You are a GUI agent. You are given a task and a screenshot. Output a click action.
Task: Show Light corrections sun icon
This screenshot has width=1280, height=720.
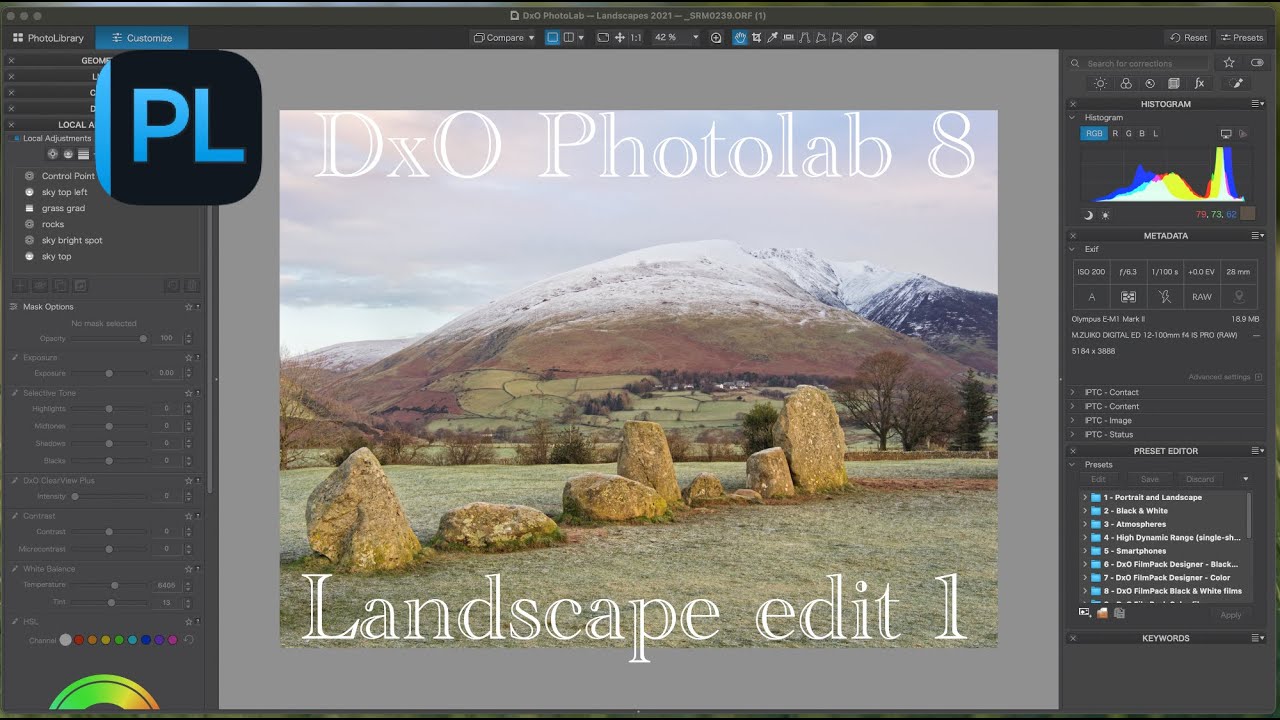[x=1101, y=83]
